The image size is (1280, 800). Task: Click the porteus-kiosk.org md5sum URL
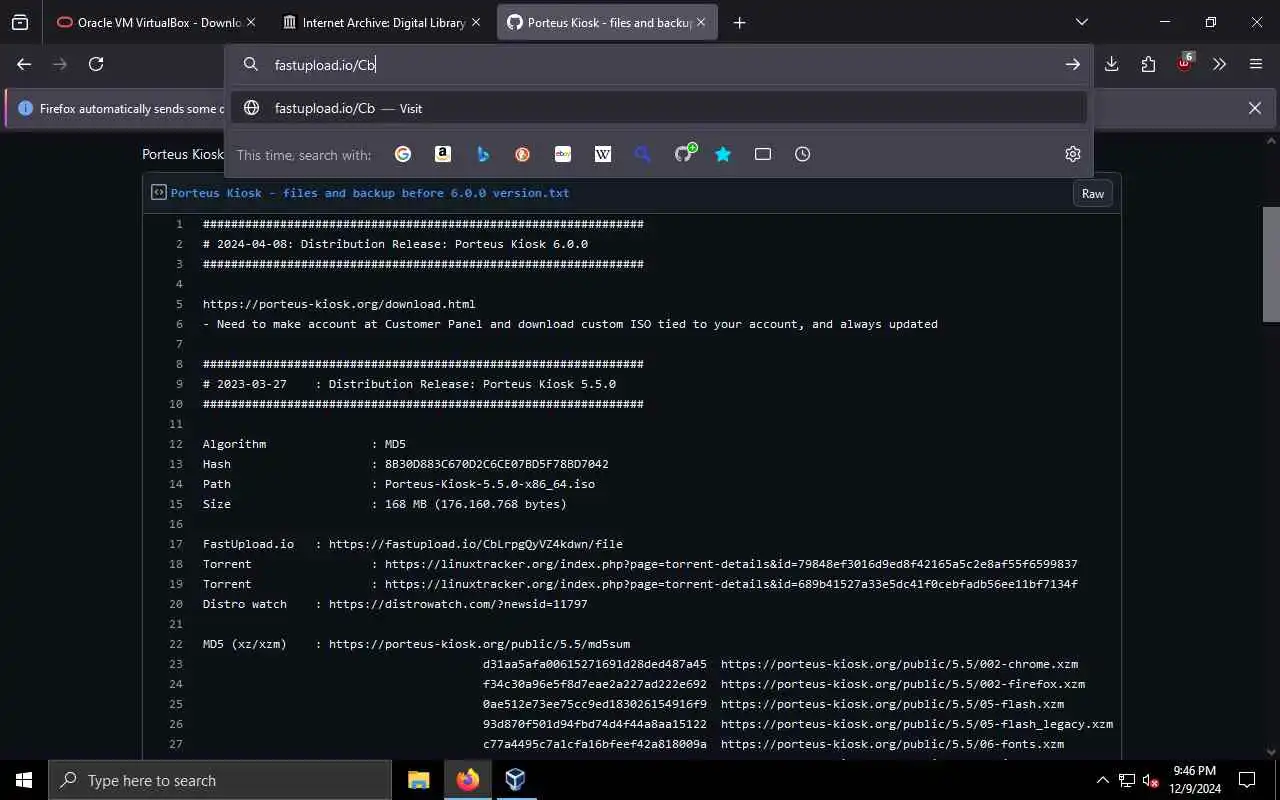(479, 644)
